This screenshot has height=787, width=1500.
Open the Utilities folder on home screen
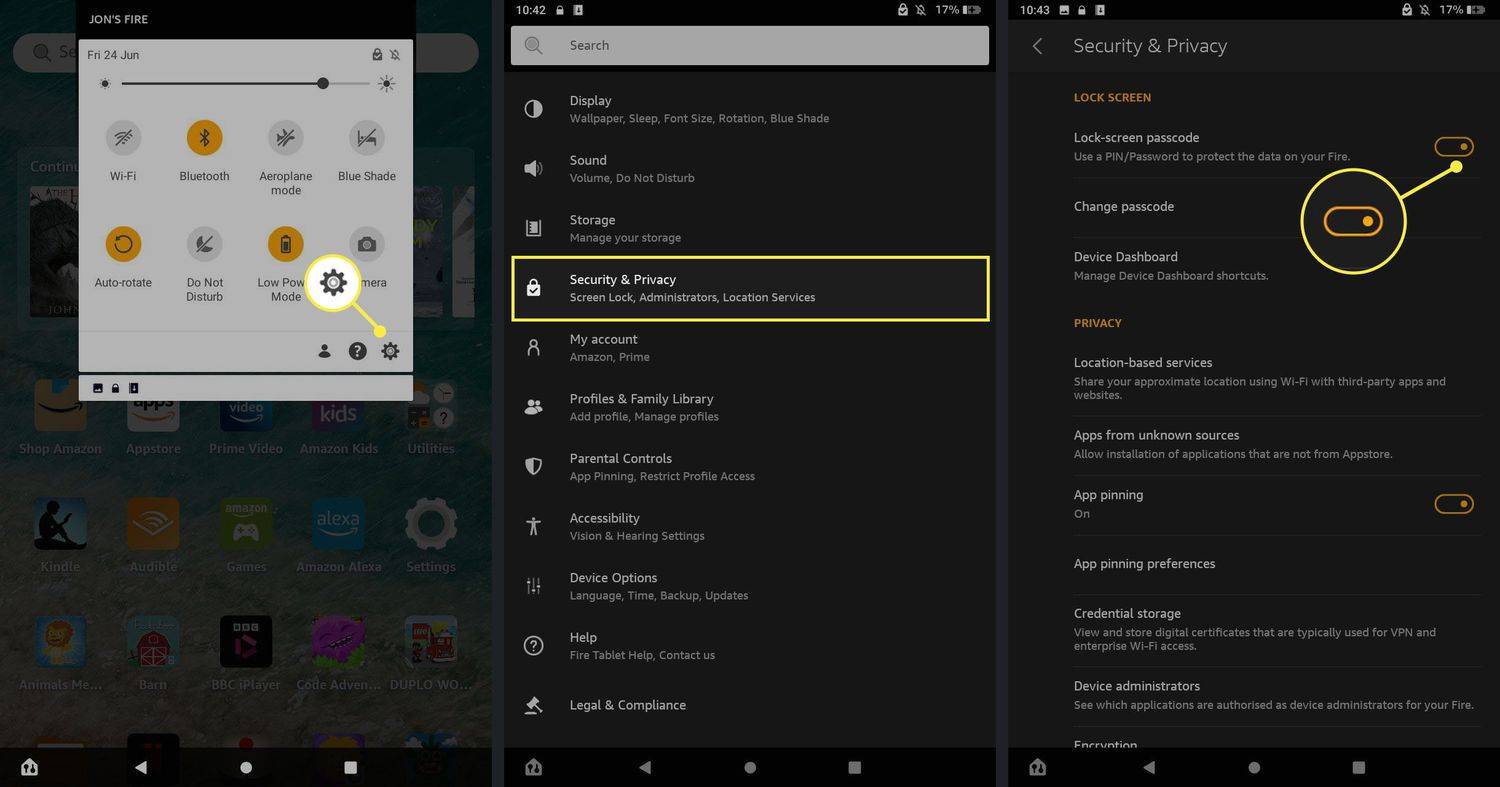(431, 417)
